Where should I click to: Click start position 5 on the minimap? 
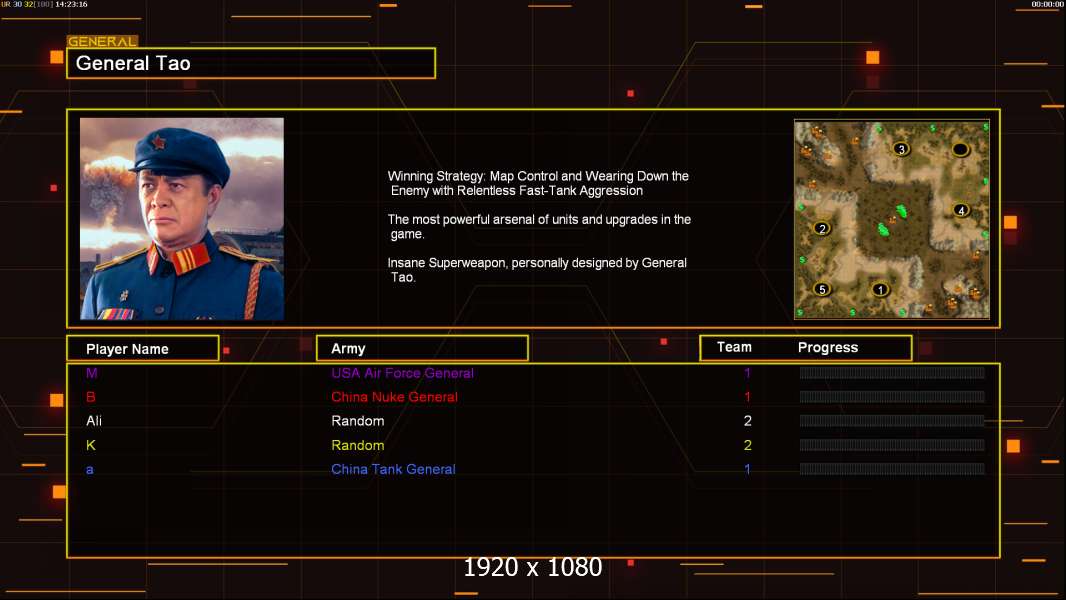pyautogui.click(x=822, y=289)
